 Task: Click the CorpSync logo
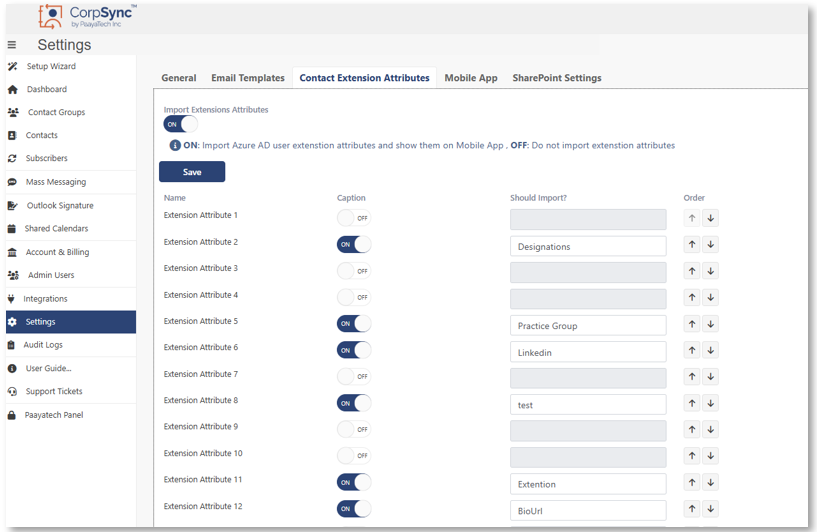[88, 16]
